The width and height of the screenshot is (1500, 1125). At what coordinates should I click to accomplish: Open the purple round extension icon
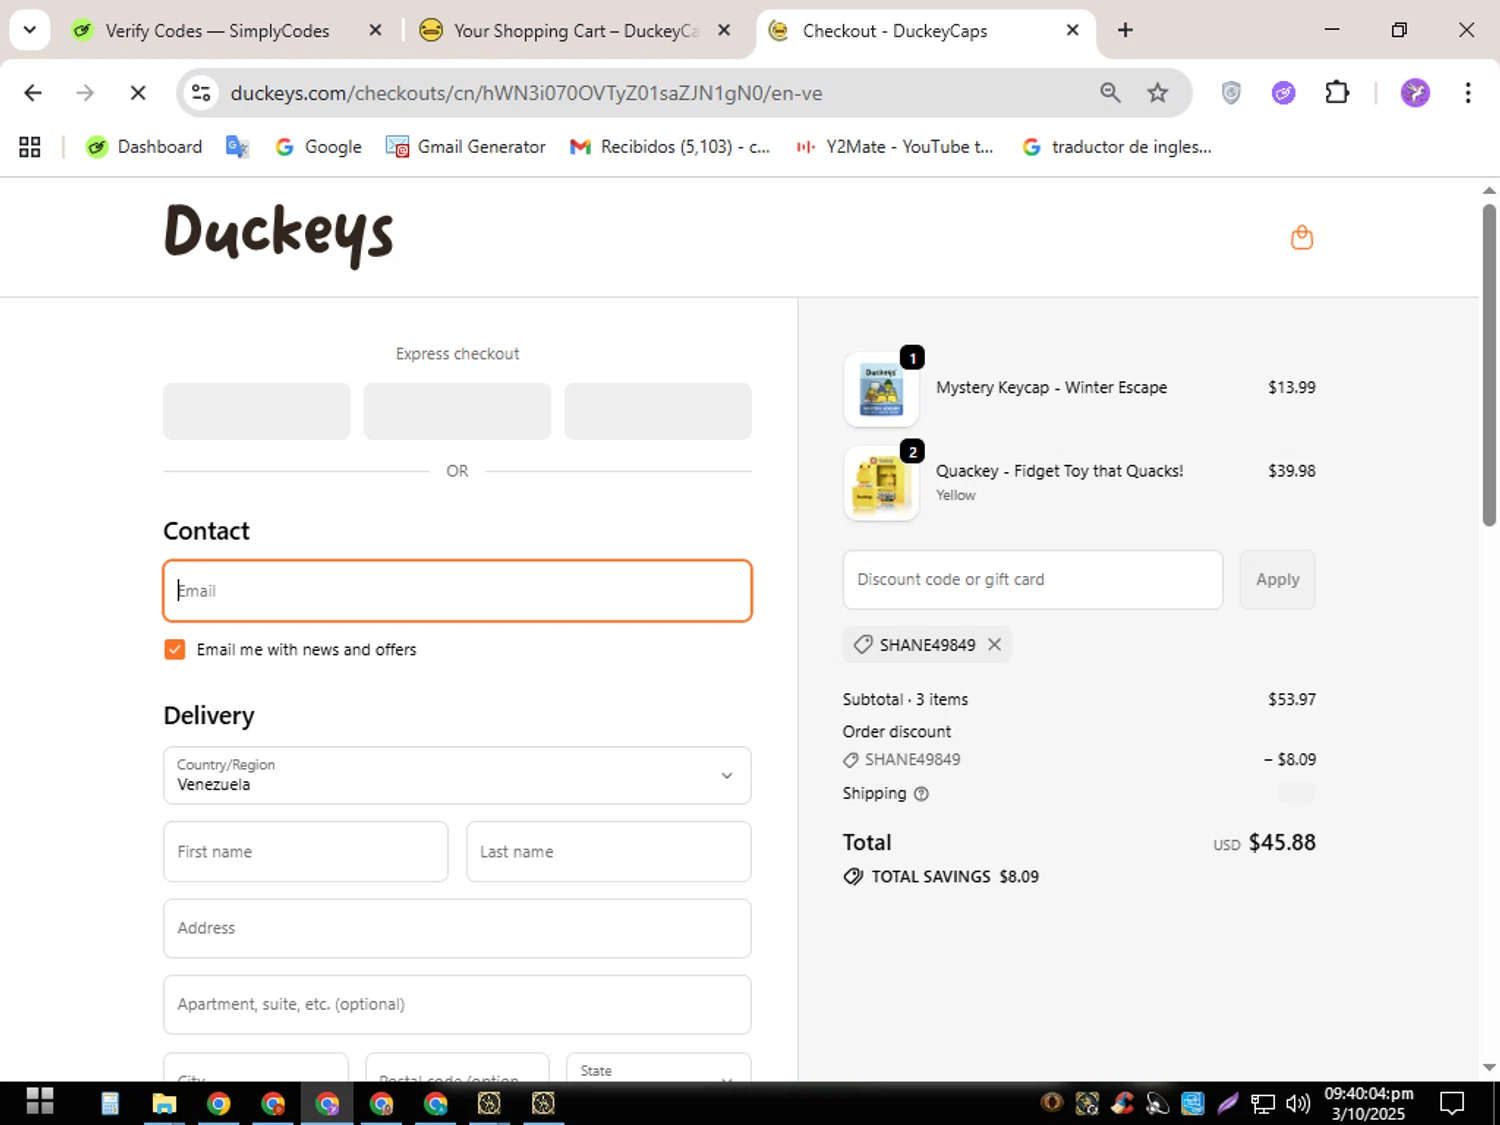pos(1283,93)
